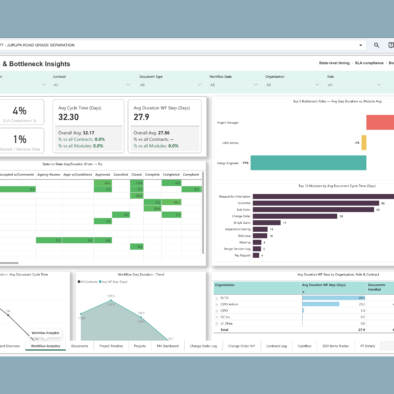Click the Approved column header in matrix
Image resolution: width=394 pixels, height=394 pixels.
103,174
